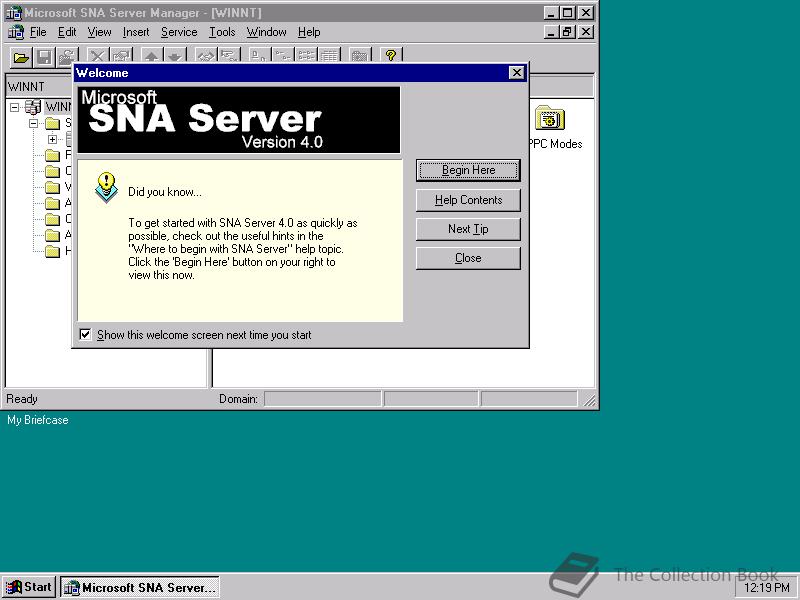The image size is (800, 600).
Task: Close the Welcome dialog with X
Action: click(x=517, y=73)
